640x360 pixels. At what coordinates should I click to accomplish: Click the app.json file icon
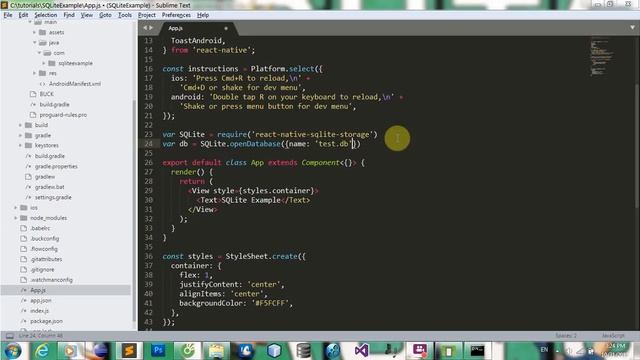coord(24,300)
